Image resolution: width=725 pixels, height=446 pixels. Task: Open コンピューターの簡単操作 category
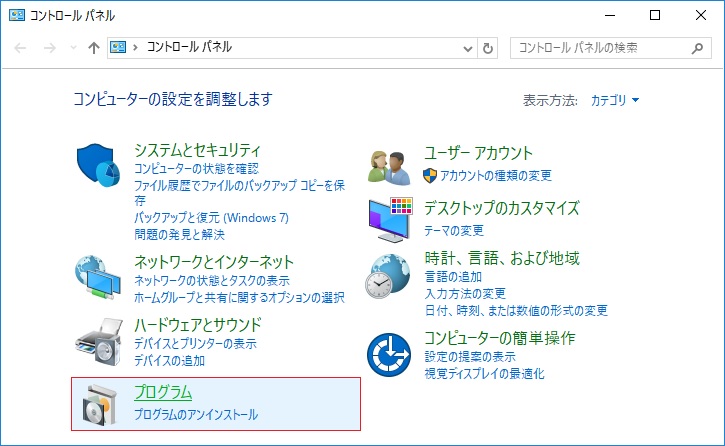500,338
